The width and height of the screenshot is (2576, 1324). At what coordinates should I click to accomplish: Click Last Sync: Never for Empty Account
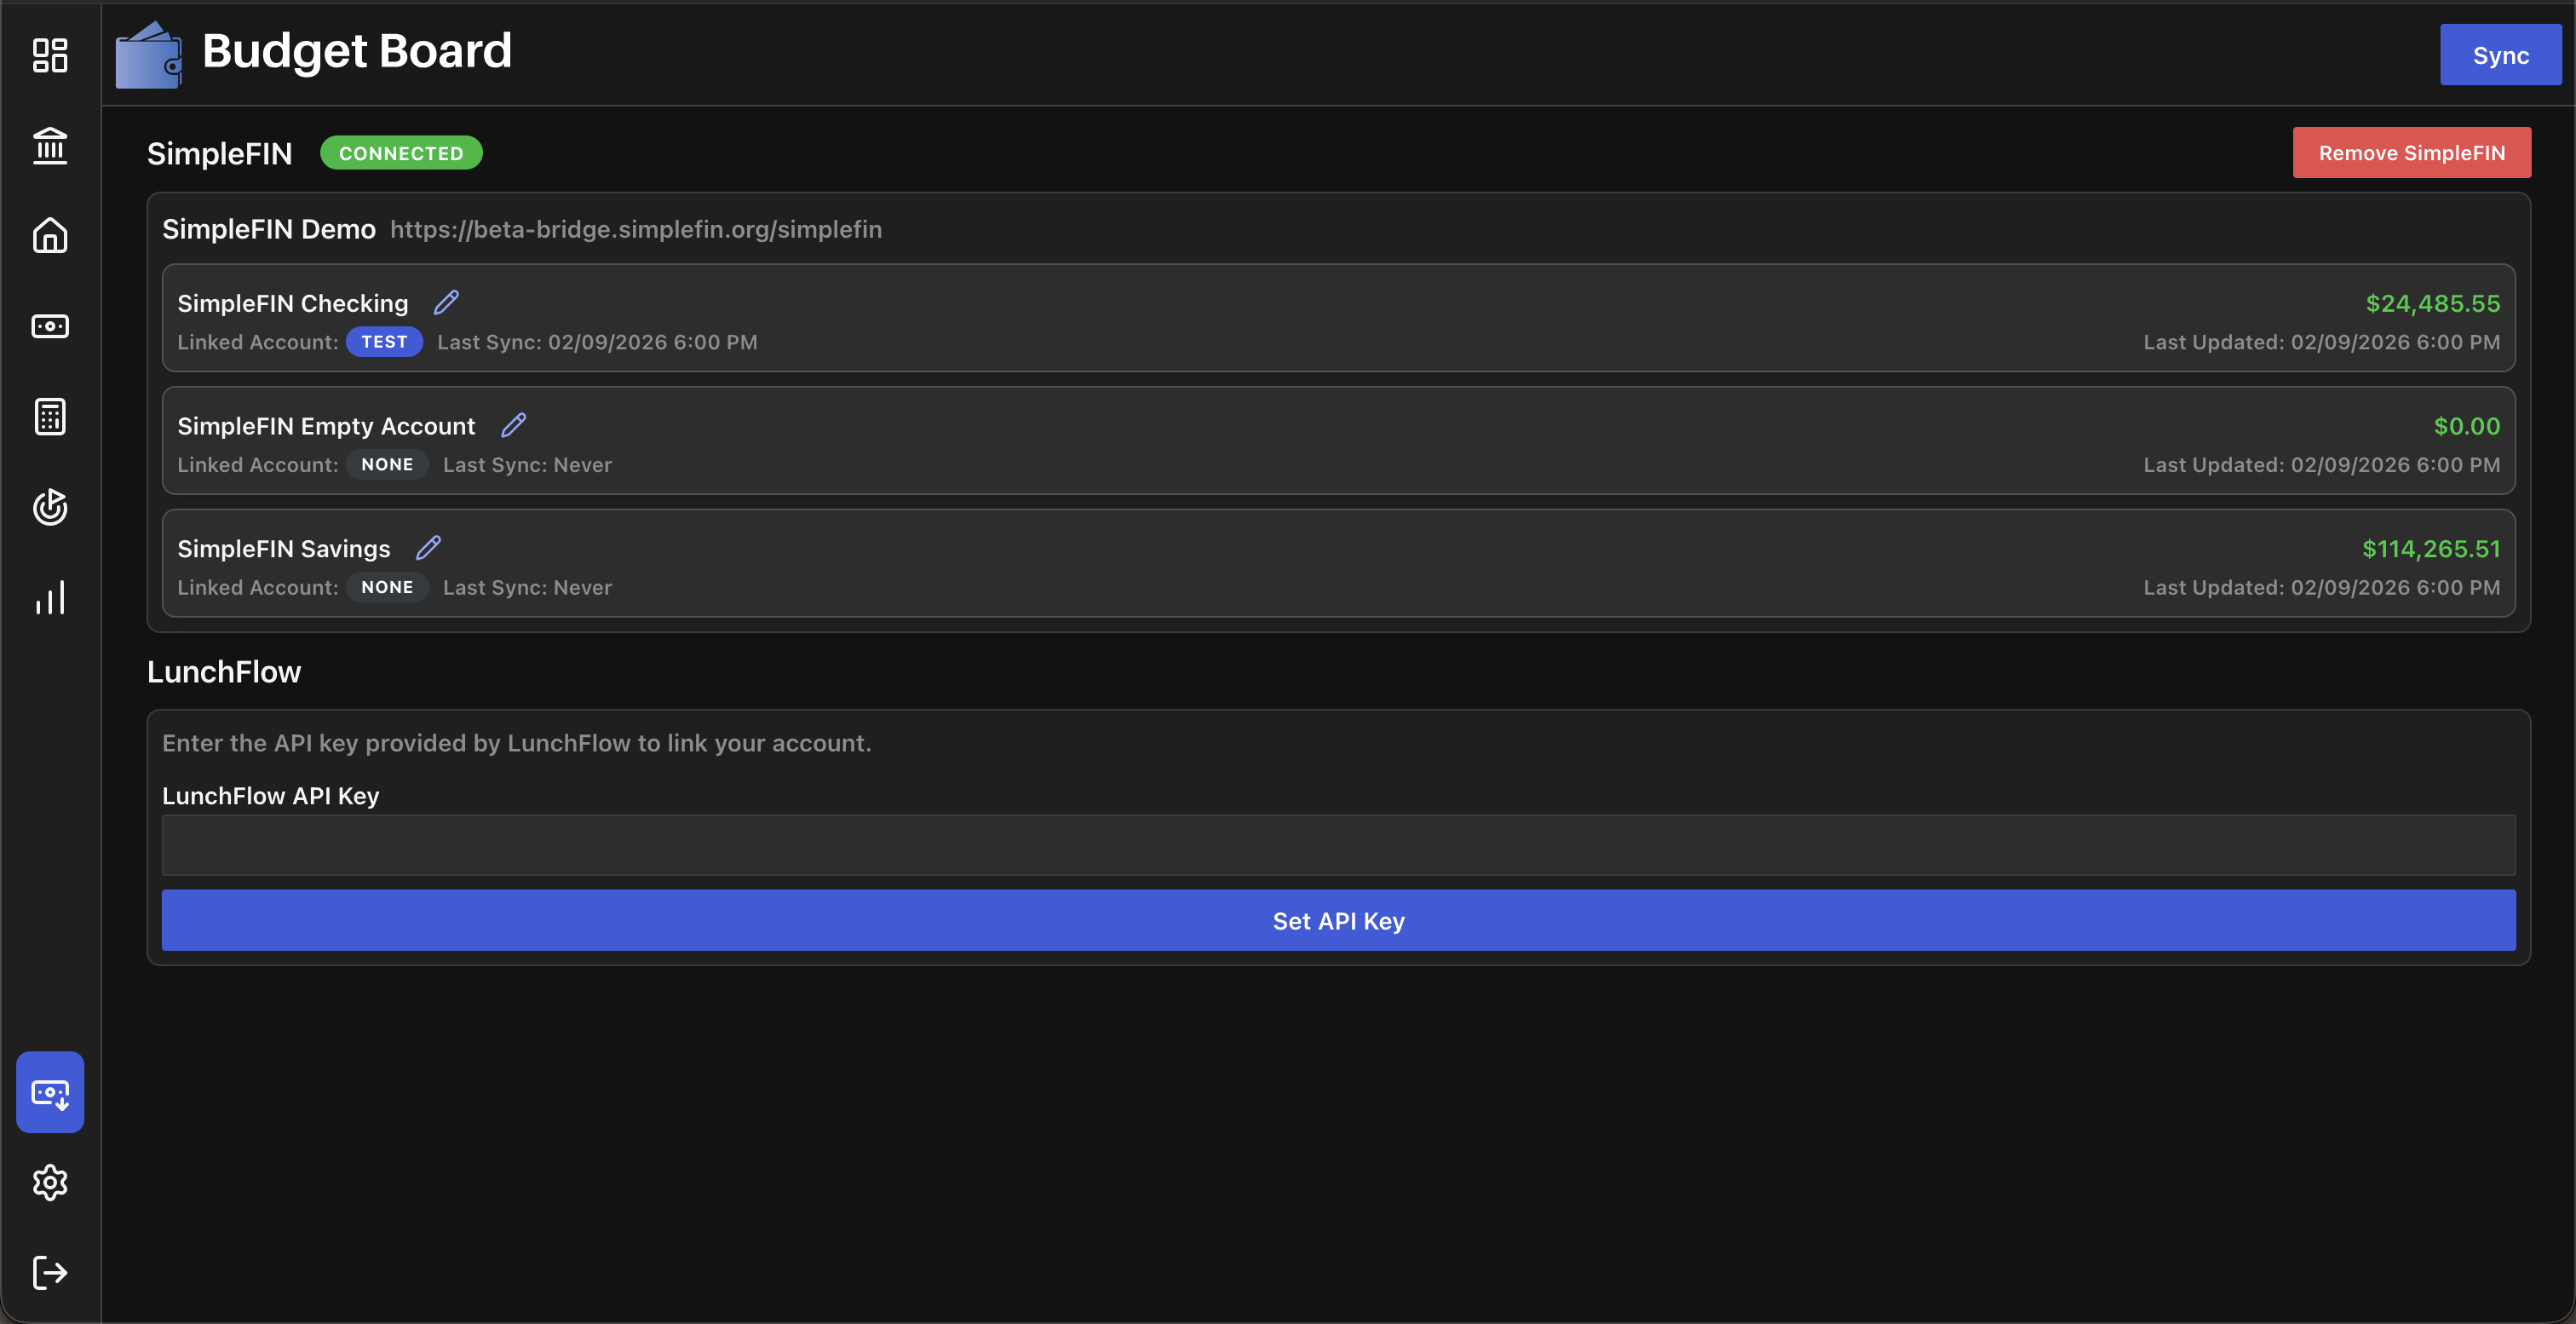pyautogui.click(x=527, y=466)
